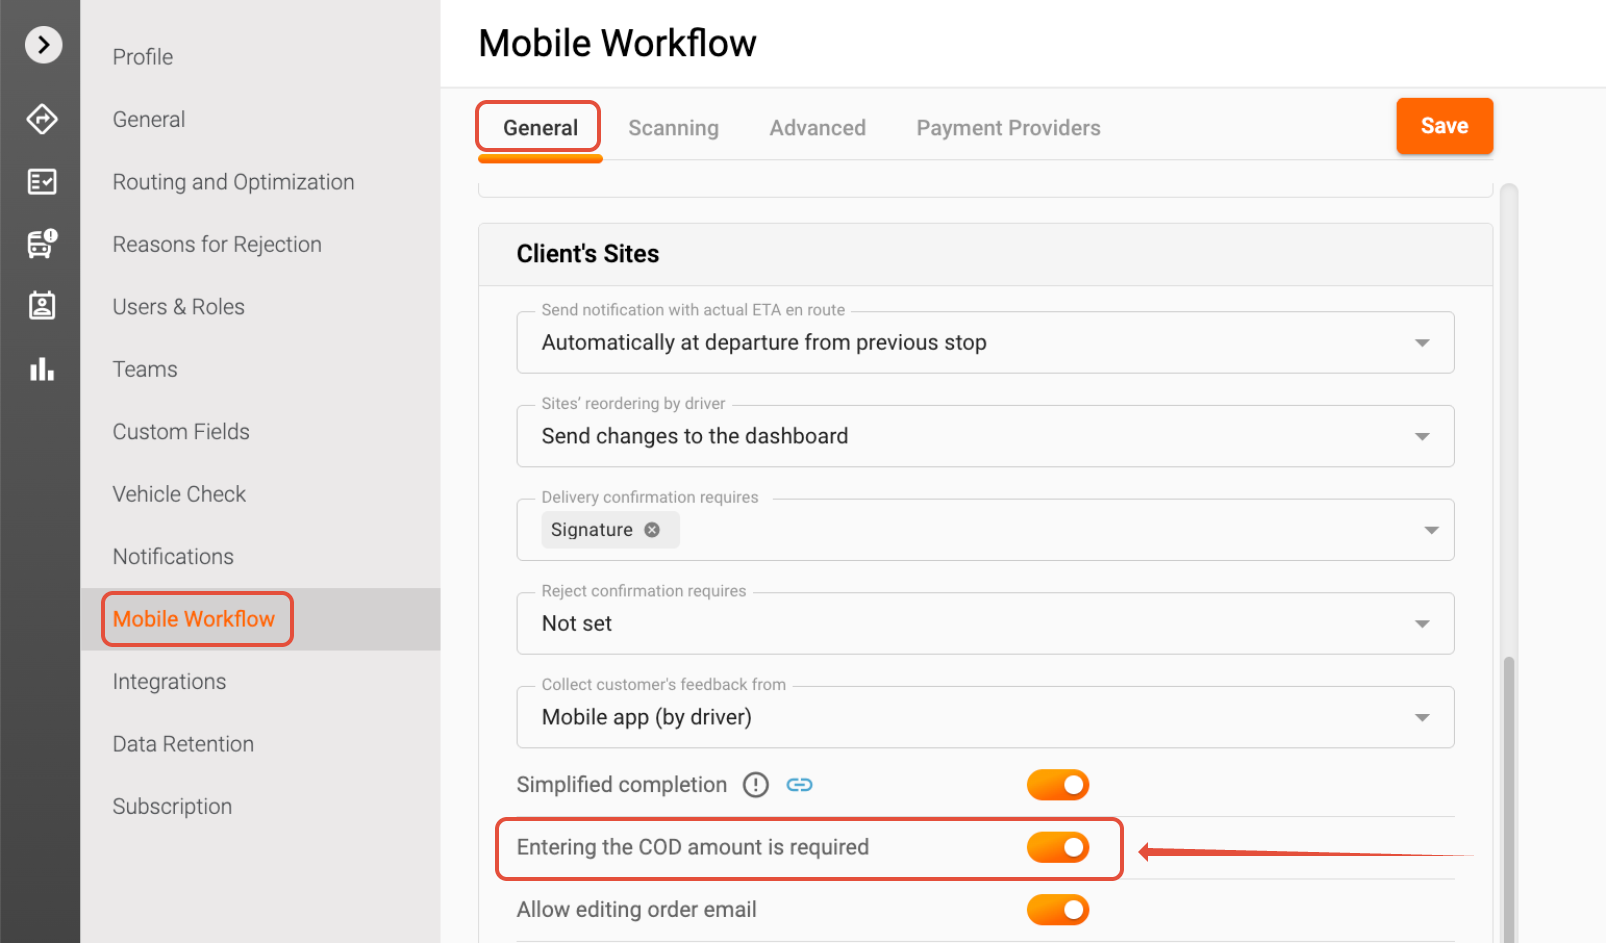The width and height of the screenshot is (1606, 943).
Task: Click the Simplified completion info icon
Action: click(756, 785)
